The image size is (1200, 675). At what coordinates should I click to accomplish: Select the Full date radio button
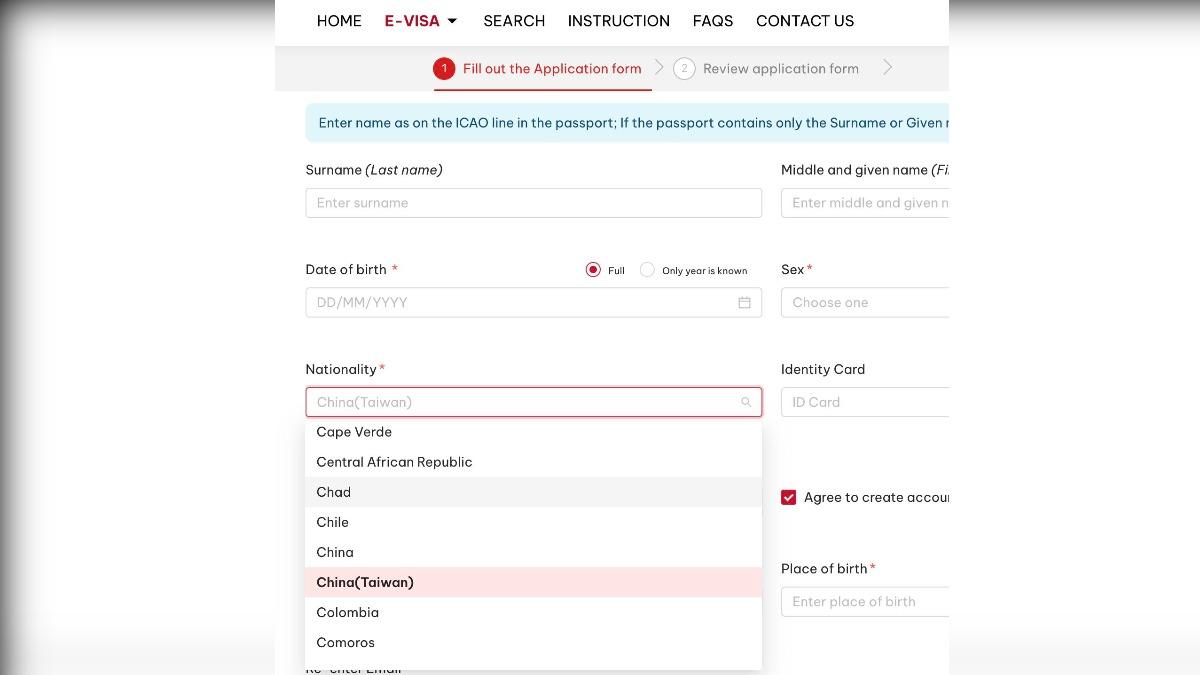pos(593,270)
